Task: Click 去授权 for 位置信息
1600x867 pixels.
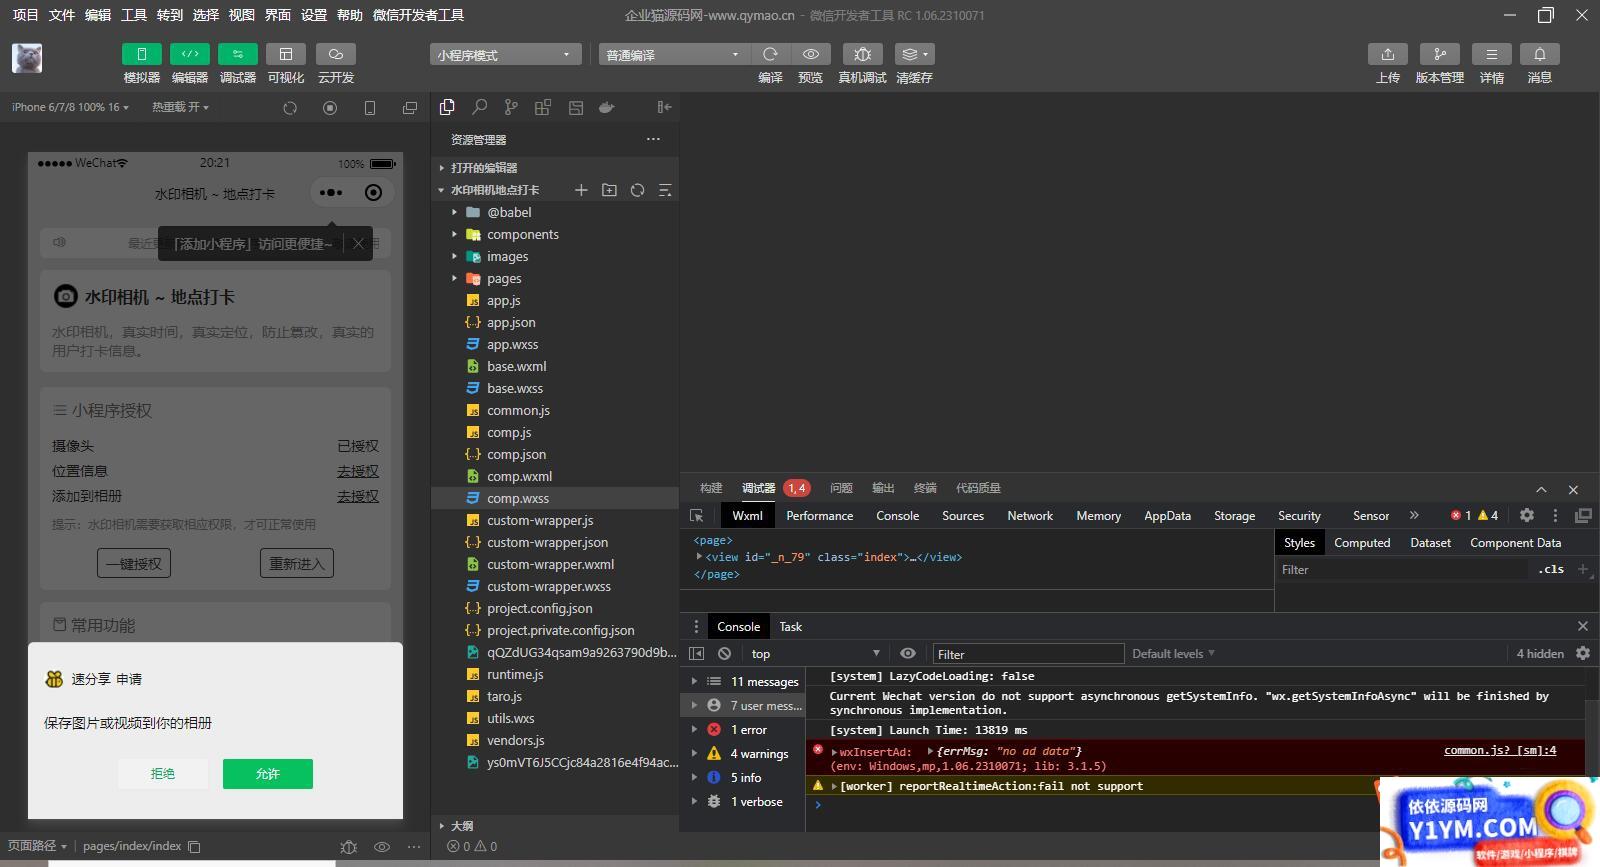Action: pyautogui.click(x=358, y=471)
